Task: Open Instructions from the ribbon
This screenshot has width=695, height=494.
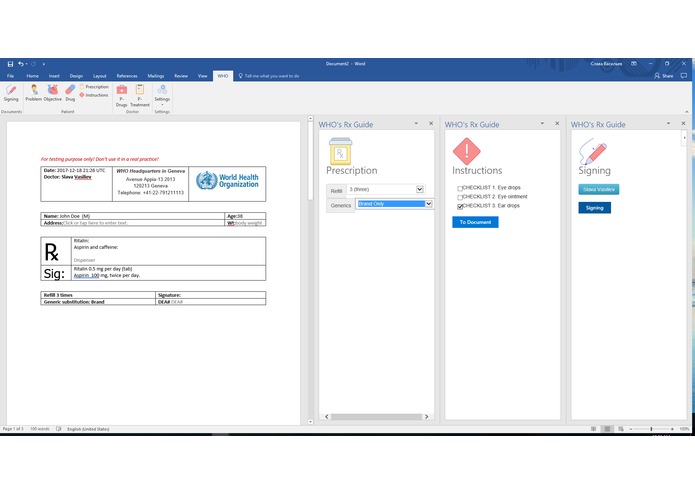Action: pyautogui.click(x=94, y=95)
